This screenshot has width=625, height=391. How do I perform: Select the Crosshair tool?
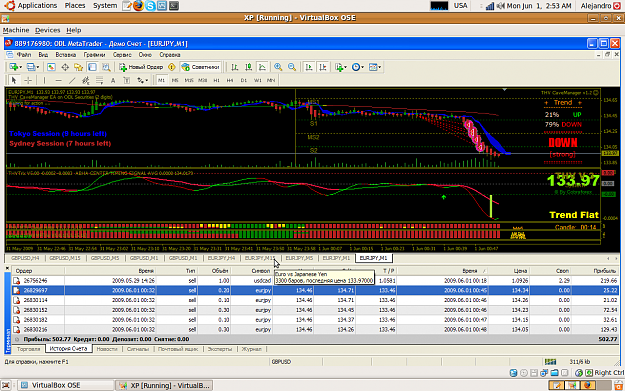click(x=28, y=80)
